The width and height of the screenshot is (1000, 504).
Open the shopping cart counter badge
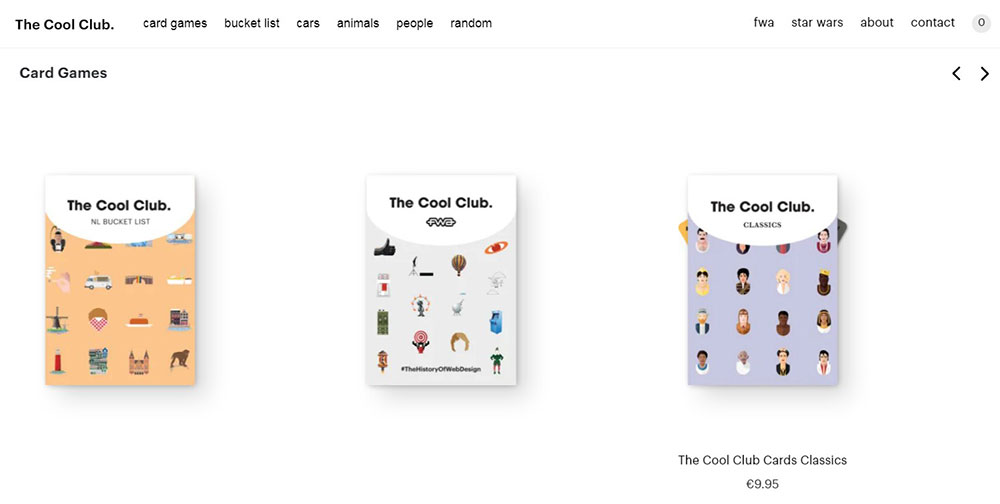pos(981,23)
